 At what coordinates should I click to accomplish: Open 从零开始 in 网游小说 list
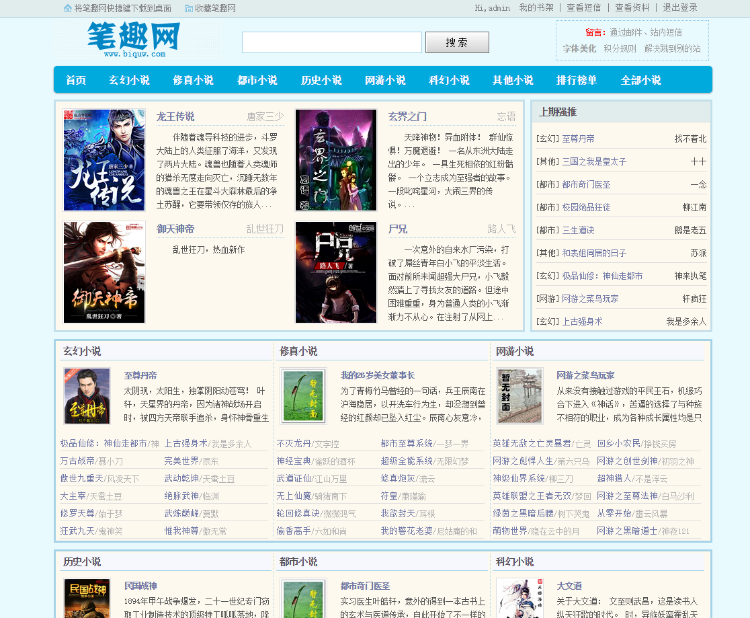[614, 513]
